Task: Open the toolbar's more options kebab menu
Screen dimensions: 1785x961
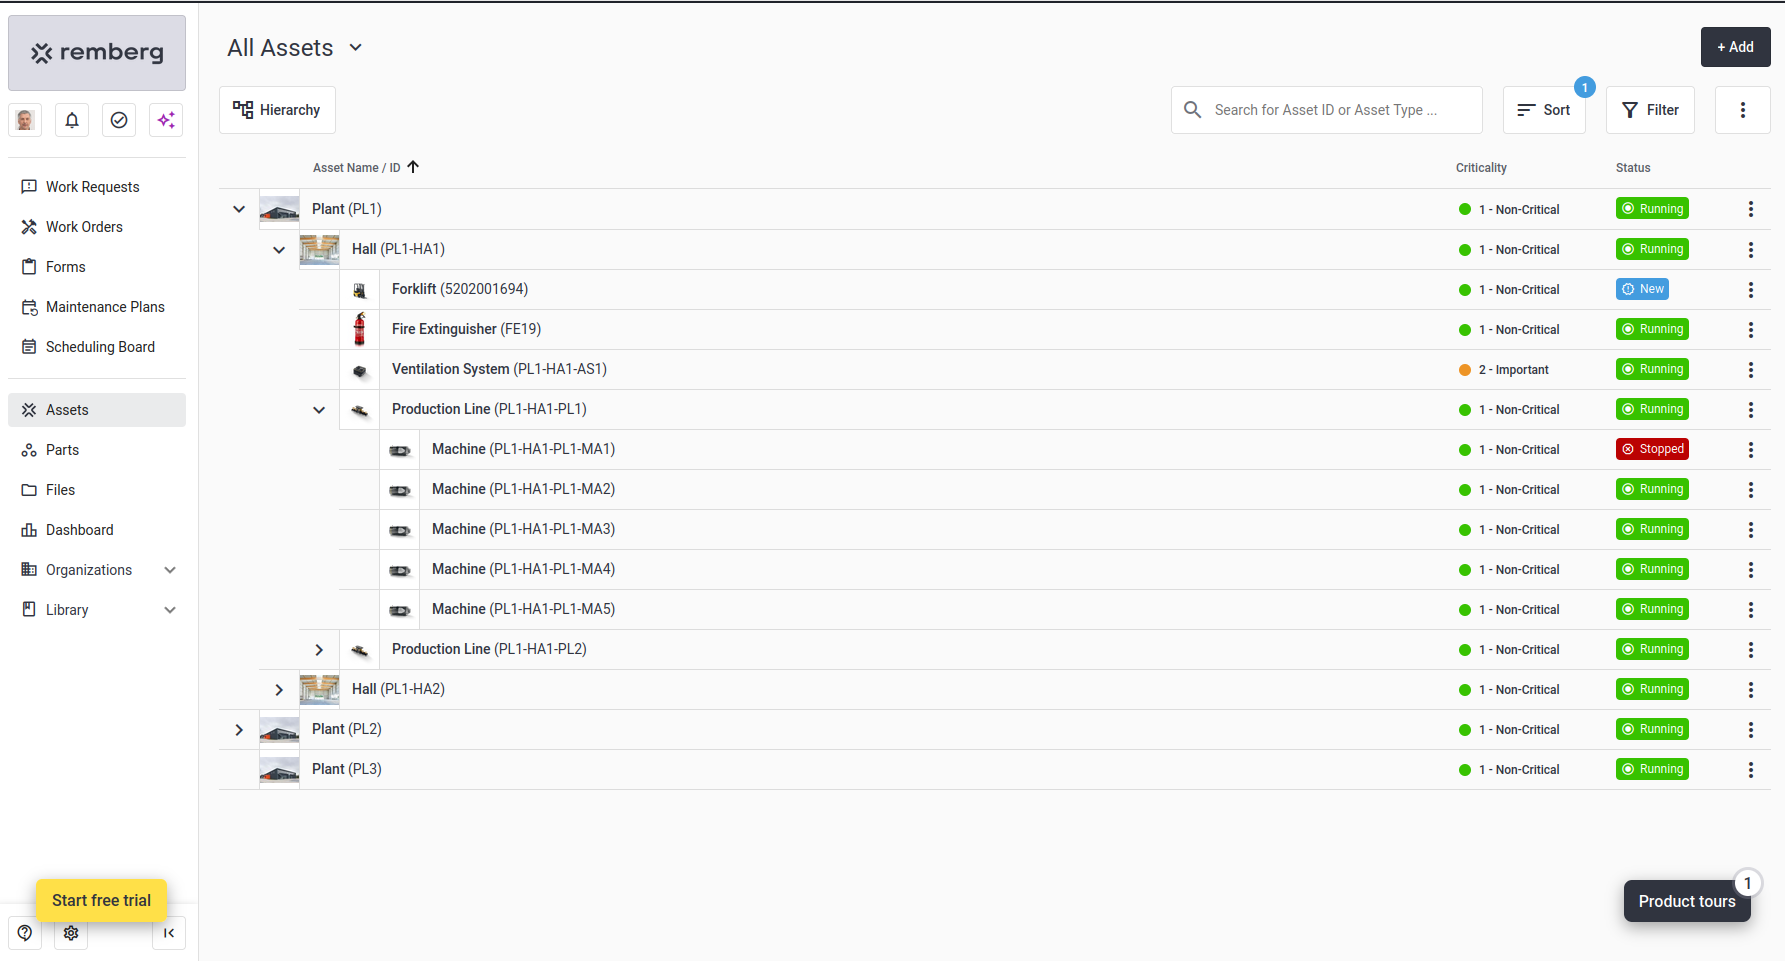Action: point(1742,110)
